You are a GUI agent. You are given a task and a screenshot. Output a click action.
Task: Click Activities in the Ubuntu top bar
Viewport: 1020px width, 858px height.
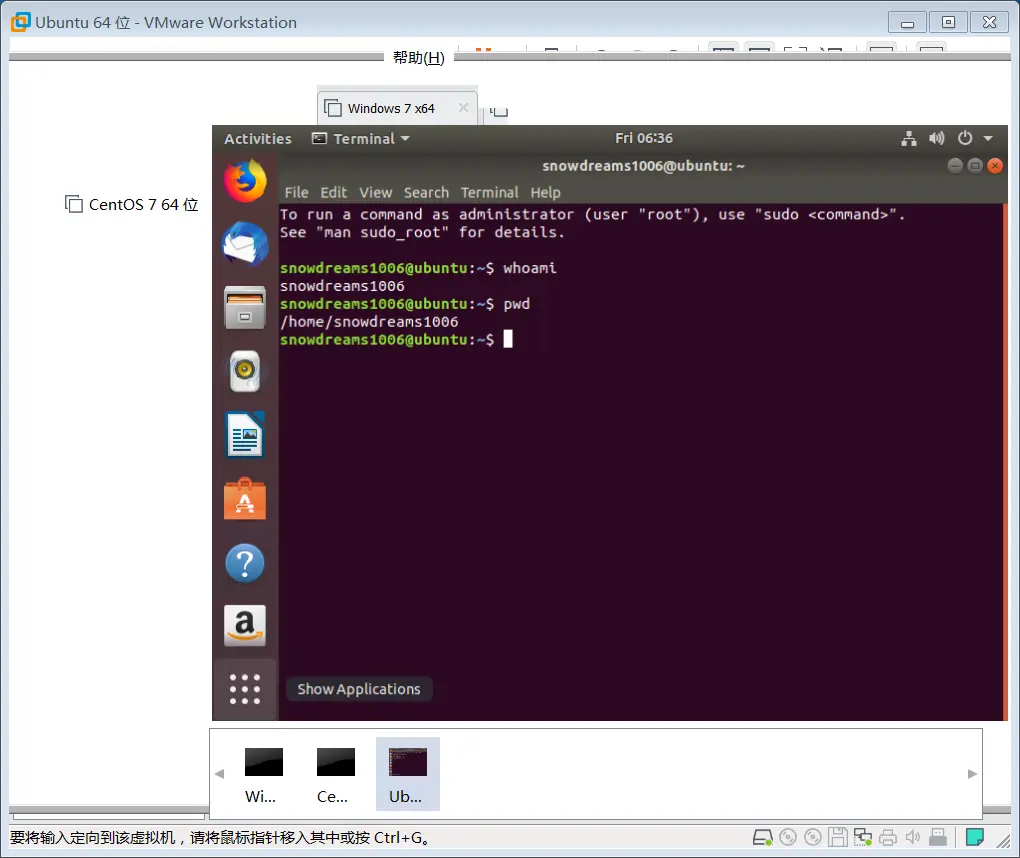click(256, 138)
